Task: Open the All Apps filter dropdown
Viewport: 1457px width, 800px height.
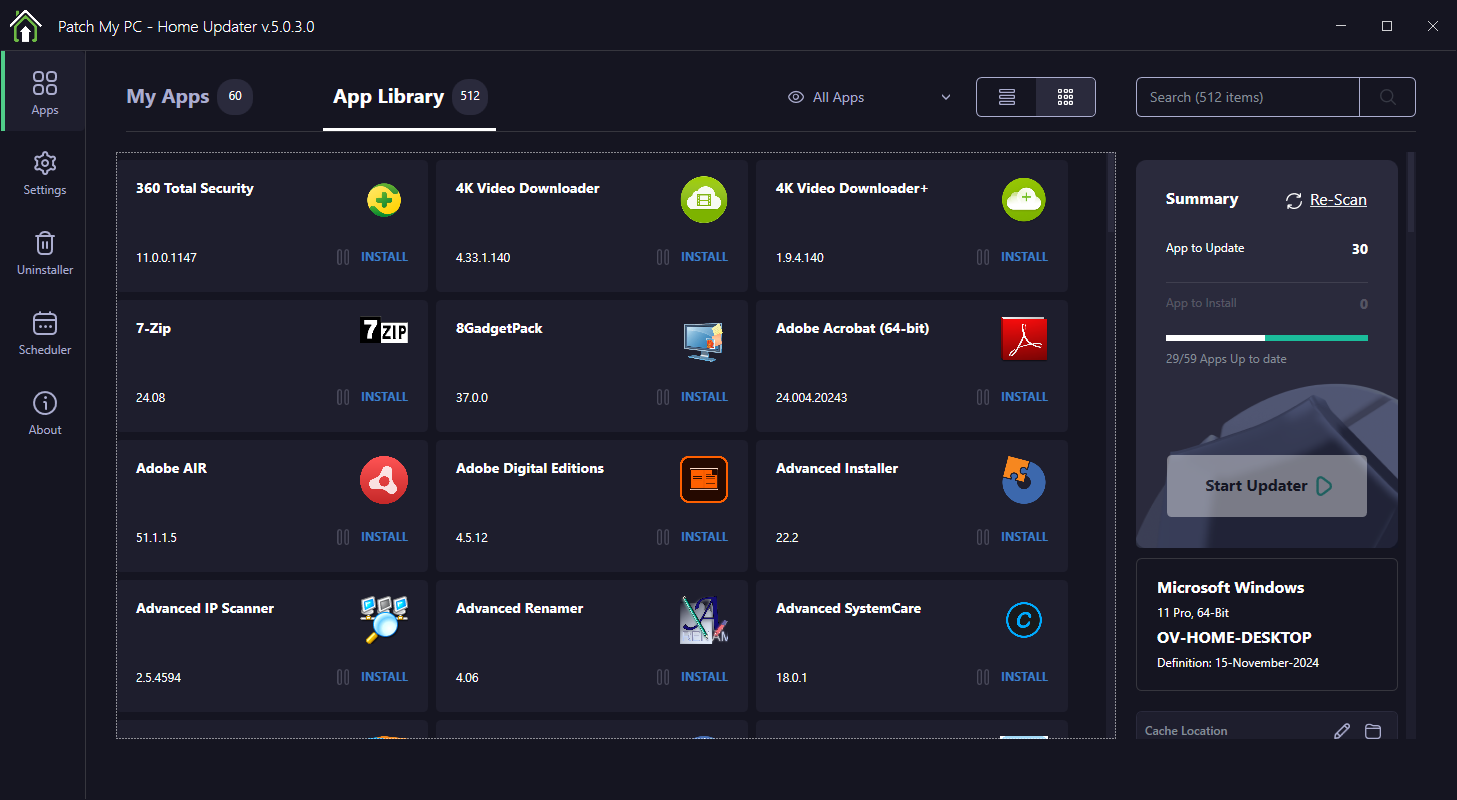Action: pyautogui.click(x=869, y=97)
